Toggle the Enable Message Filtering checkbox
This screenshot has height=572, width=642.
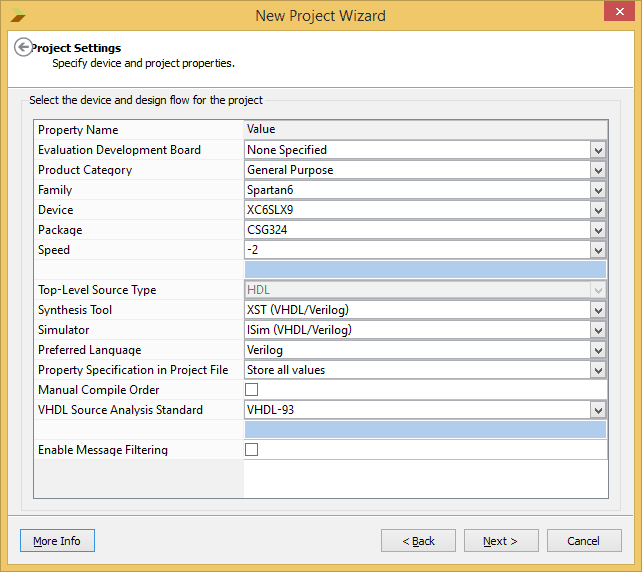[x=252, y=450]
